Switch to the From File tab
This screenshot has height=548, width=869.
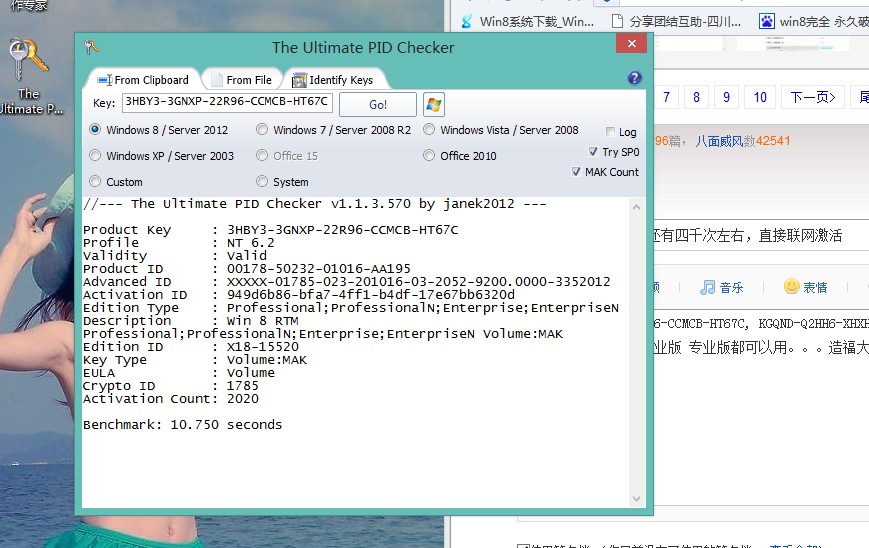tap(243, 80)
